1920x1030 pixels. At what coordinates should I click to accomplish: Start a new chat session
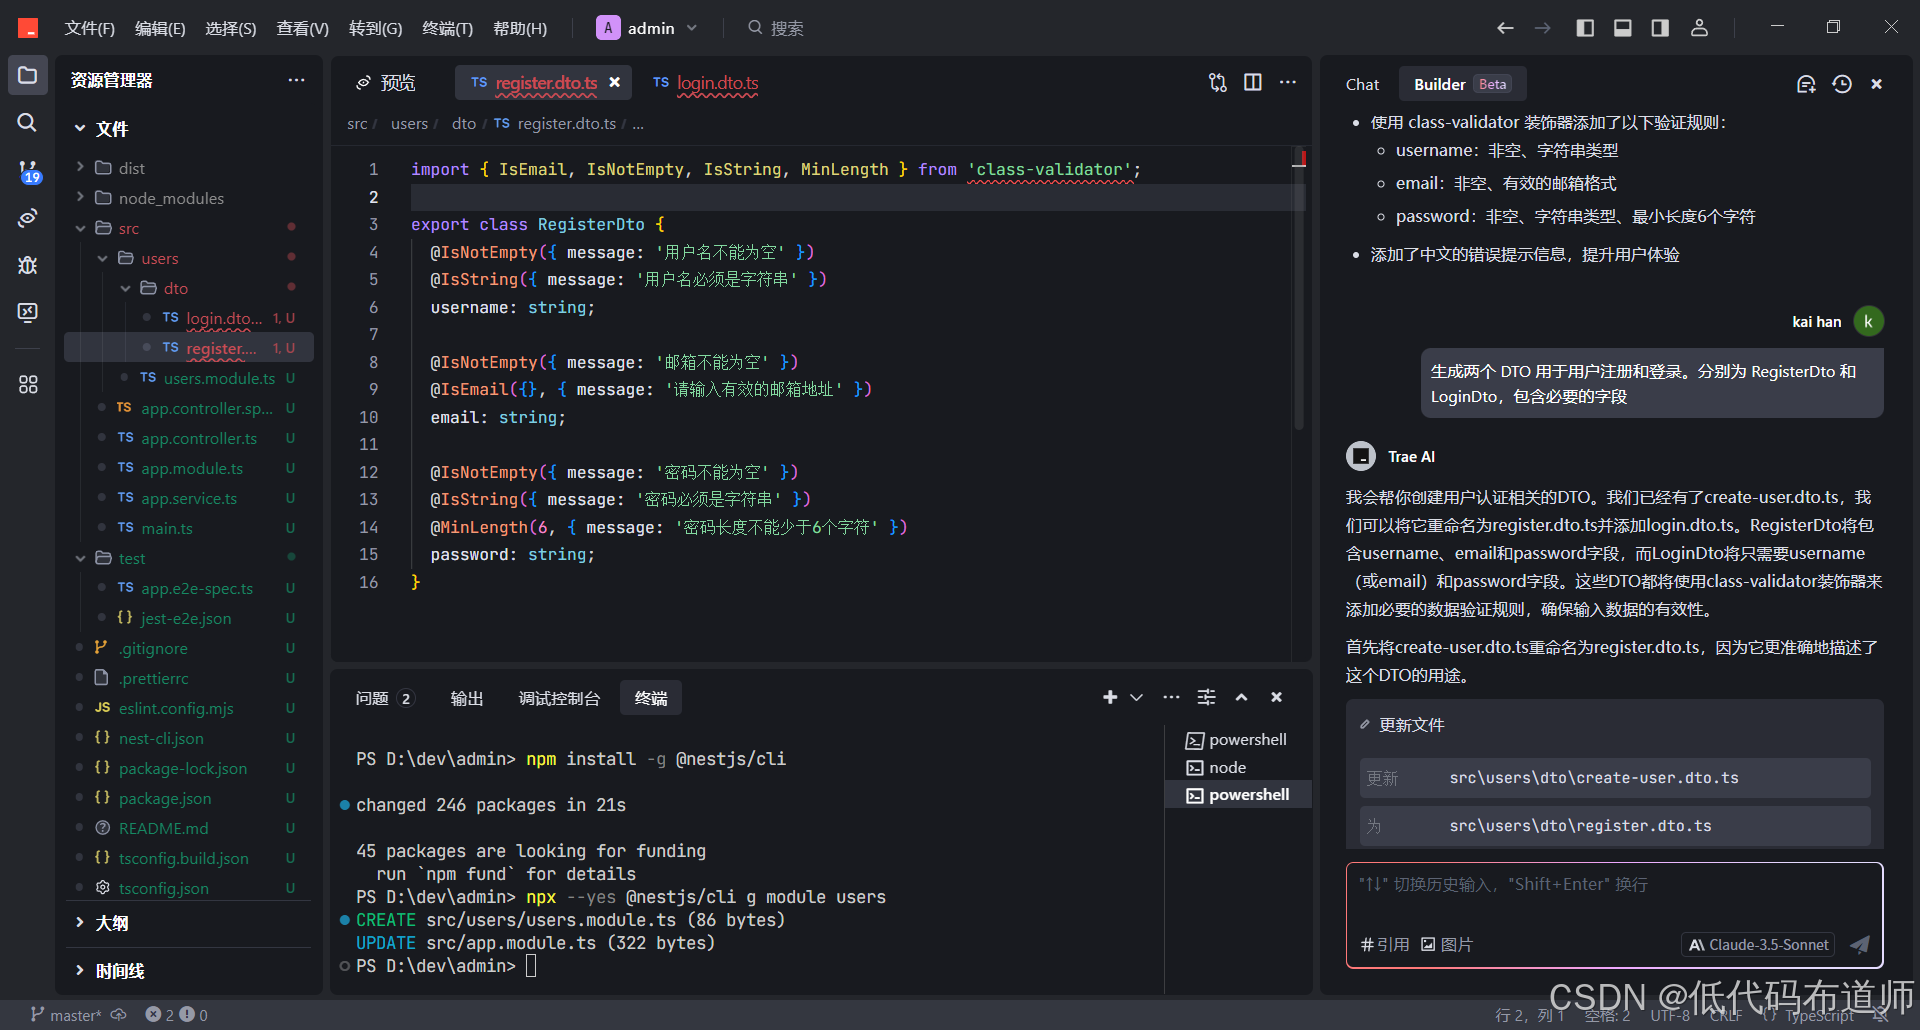click(x=1806, y=84)
